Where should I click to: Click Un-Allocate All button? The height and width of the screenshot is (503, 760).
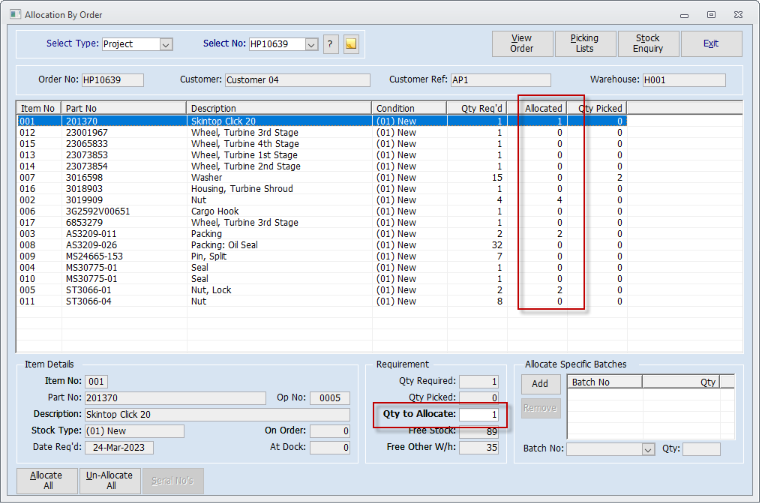(110, 481)
